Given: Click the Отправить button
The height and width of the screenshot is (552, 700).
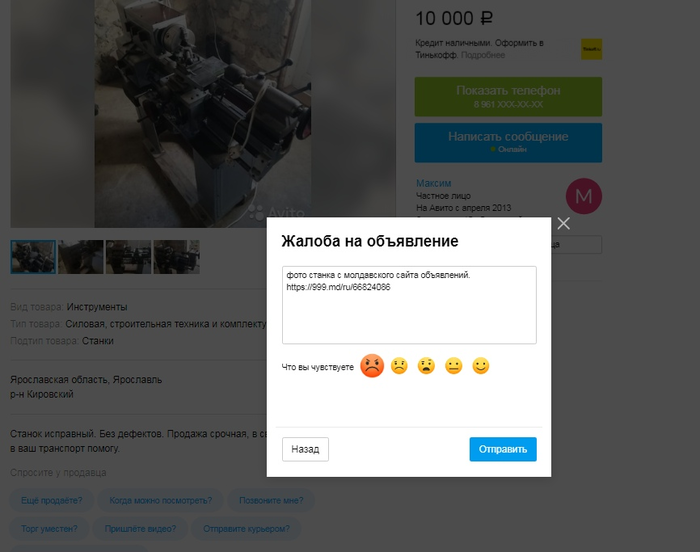Looking at the screenshot, I should (x=503, y=449).
